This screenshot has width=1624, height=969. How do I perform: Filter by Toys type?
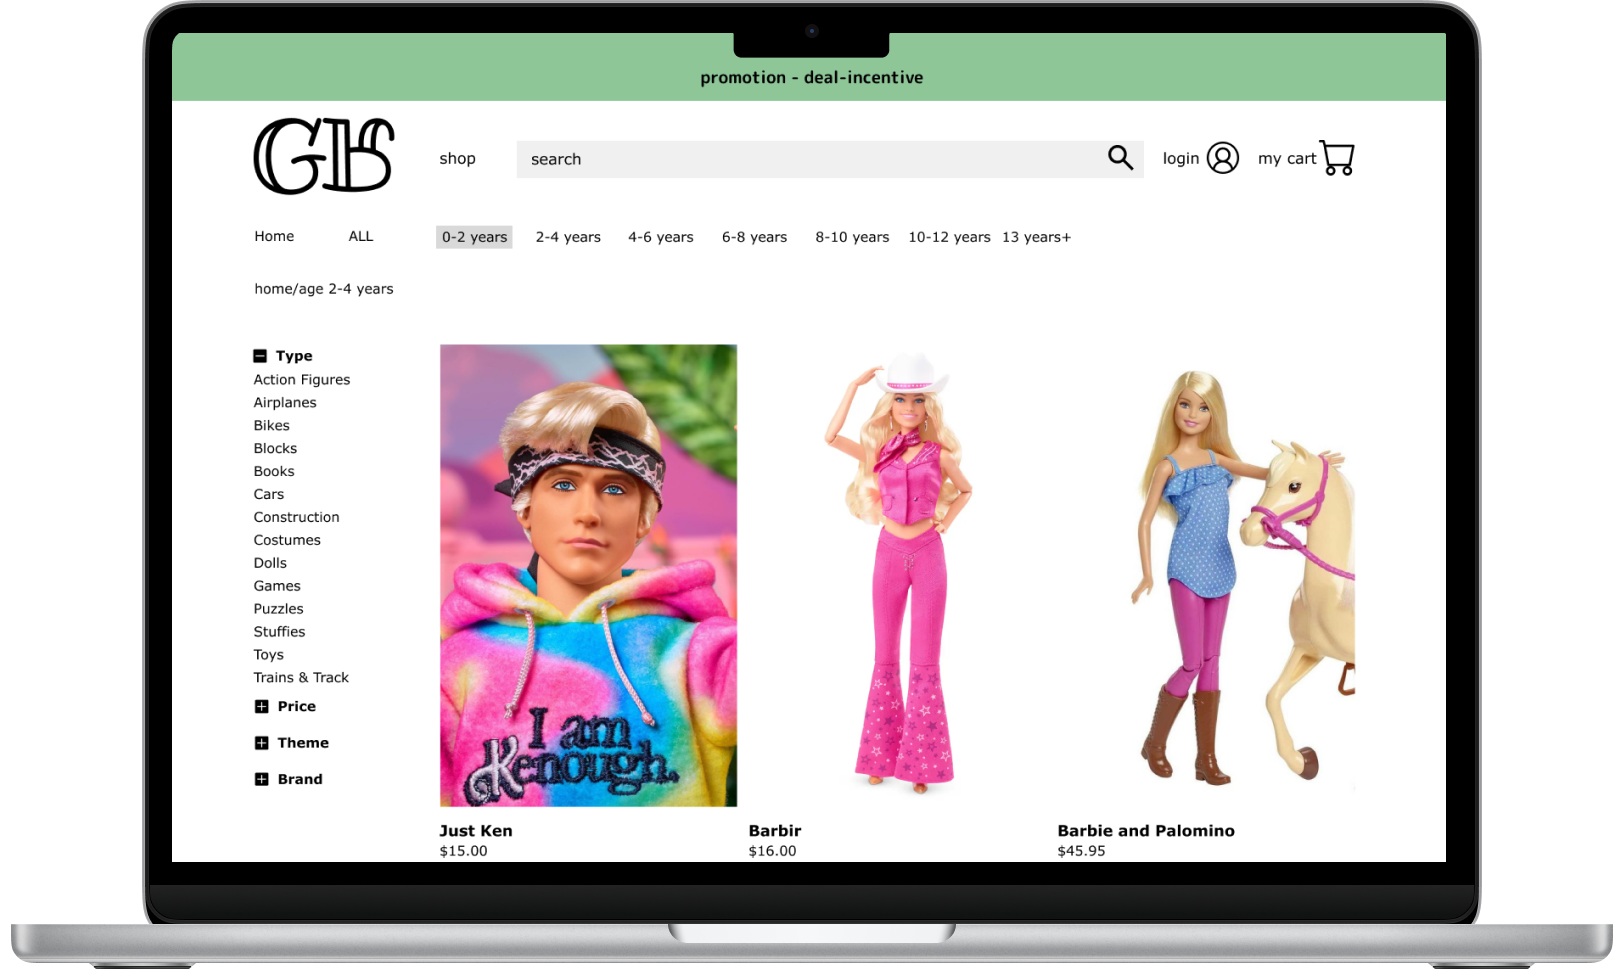point(269,656)
